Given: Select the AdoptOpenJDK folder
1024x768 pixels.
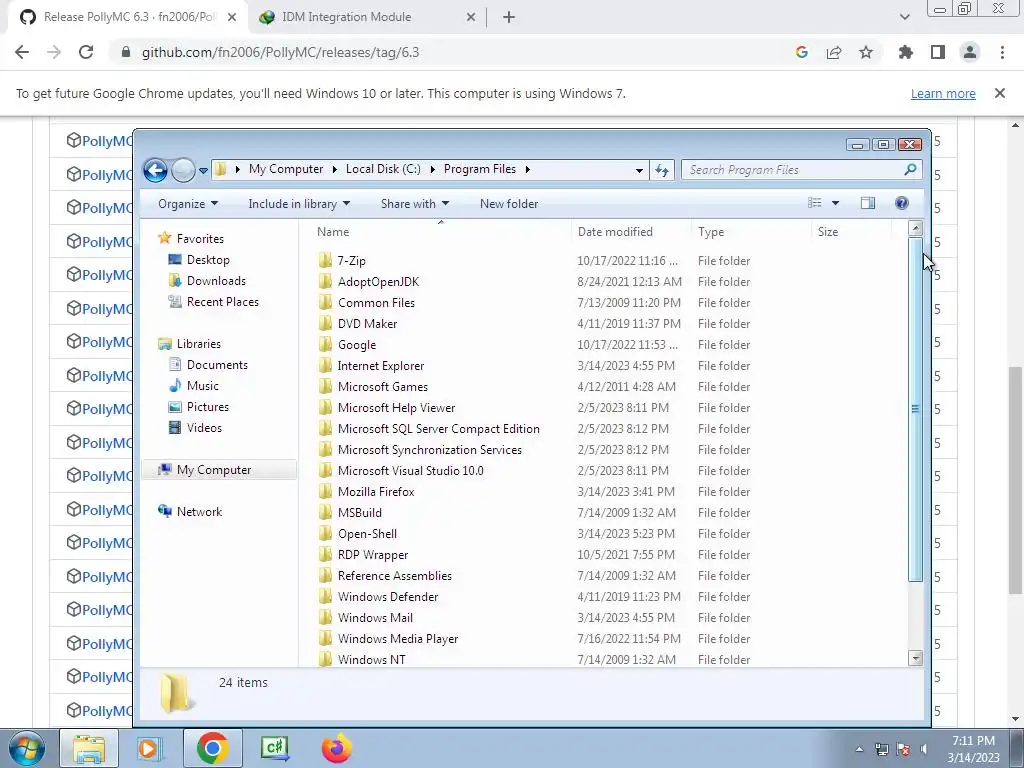Looking at the screenshot, I should point(378,281).
